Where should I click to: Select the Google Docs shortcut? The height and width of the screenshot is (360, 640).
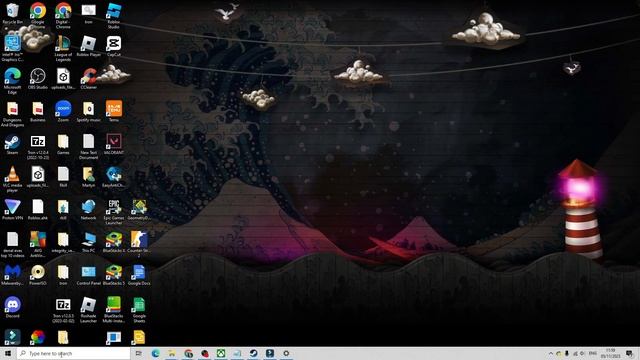coord(139,275)
